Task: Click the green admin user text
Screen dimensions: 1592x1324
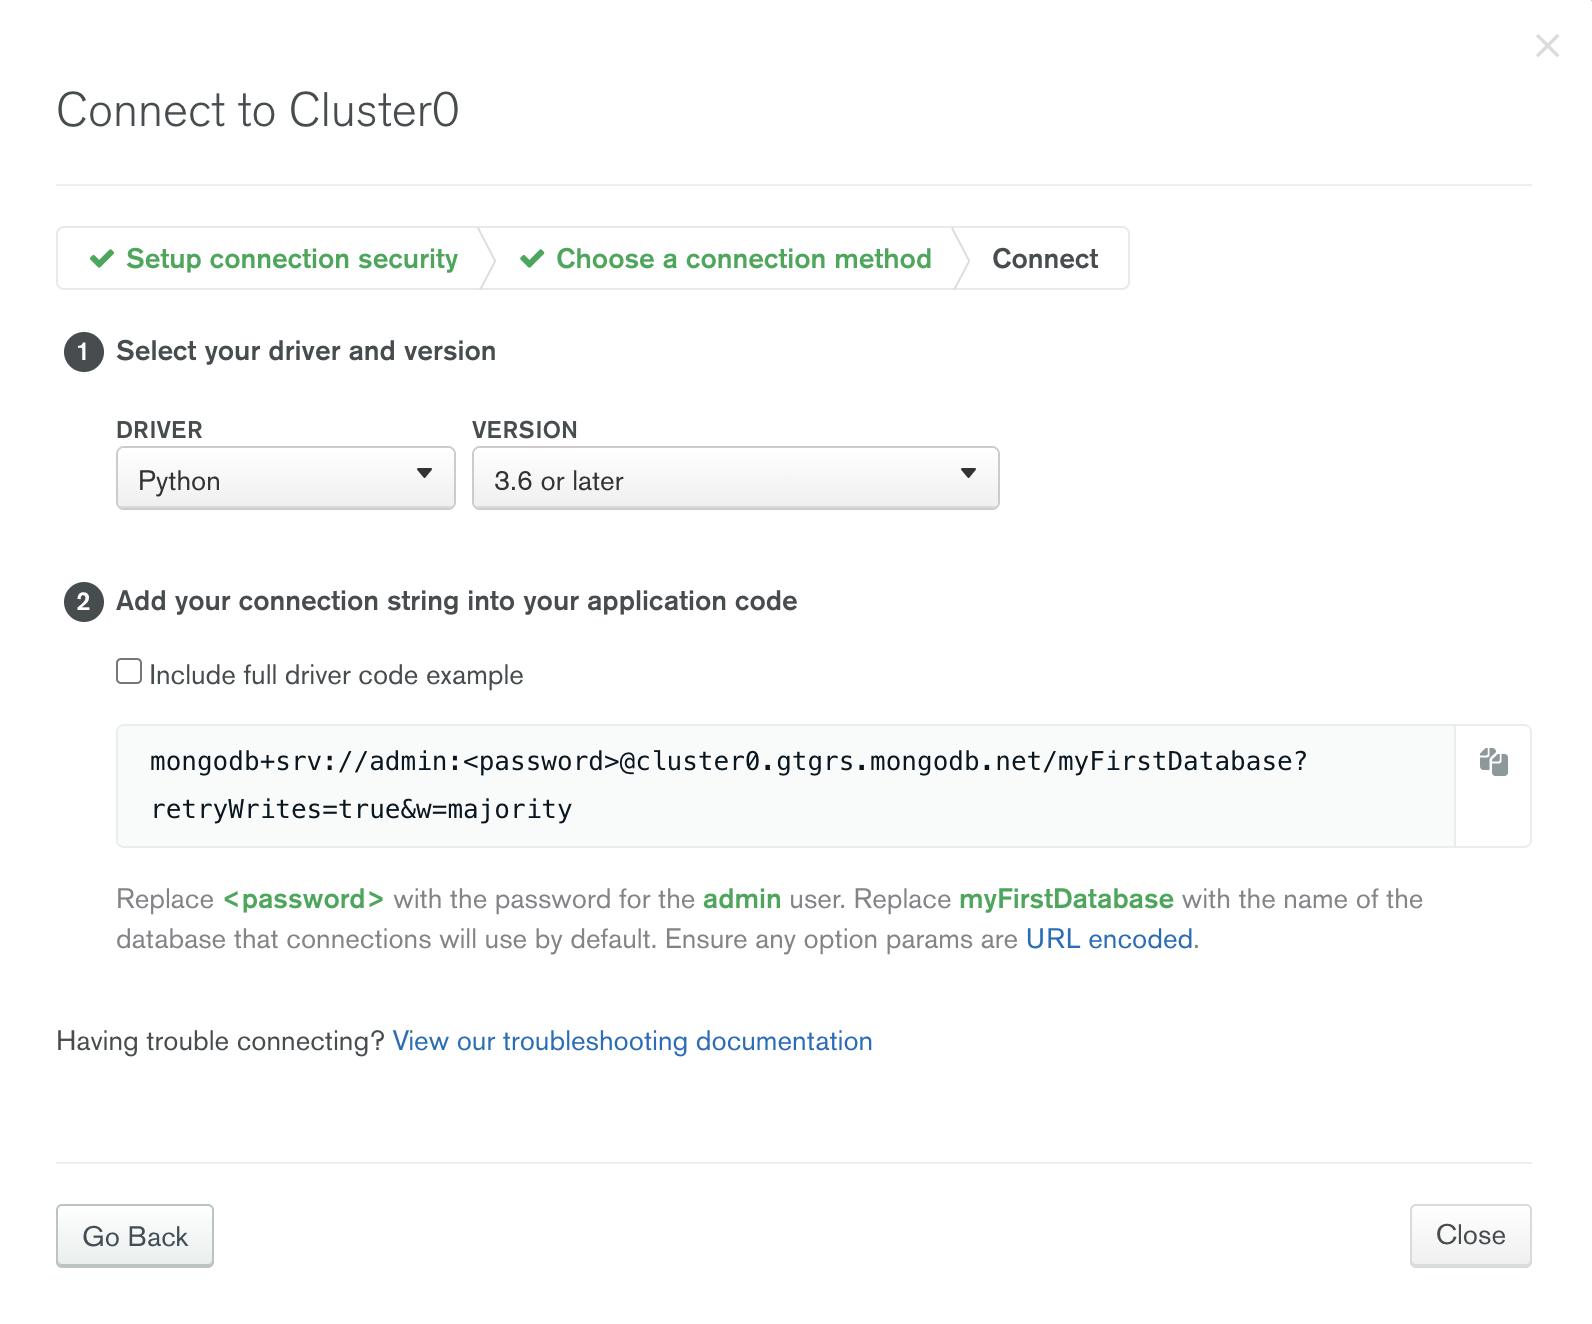Action: pyautogui.click(x=742, y=899)
